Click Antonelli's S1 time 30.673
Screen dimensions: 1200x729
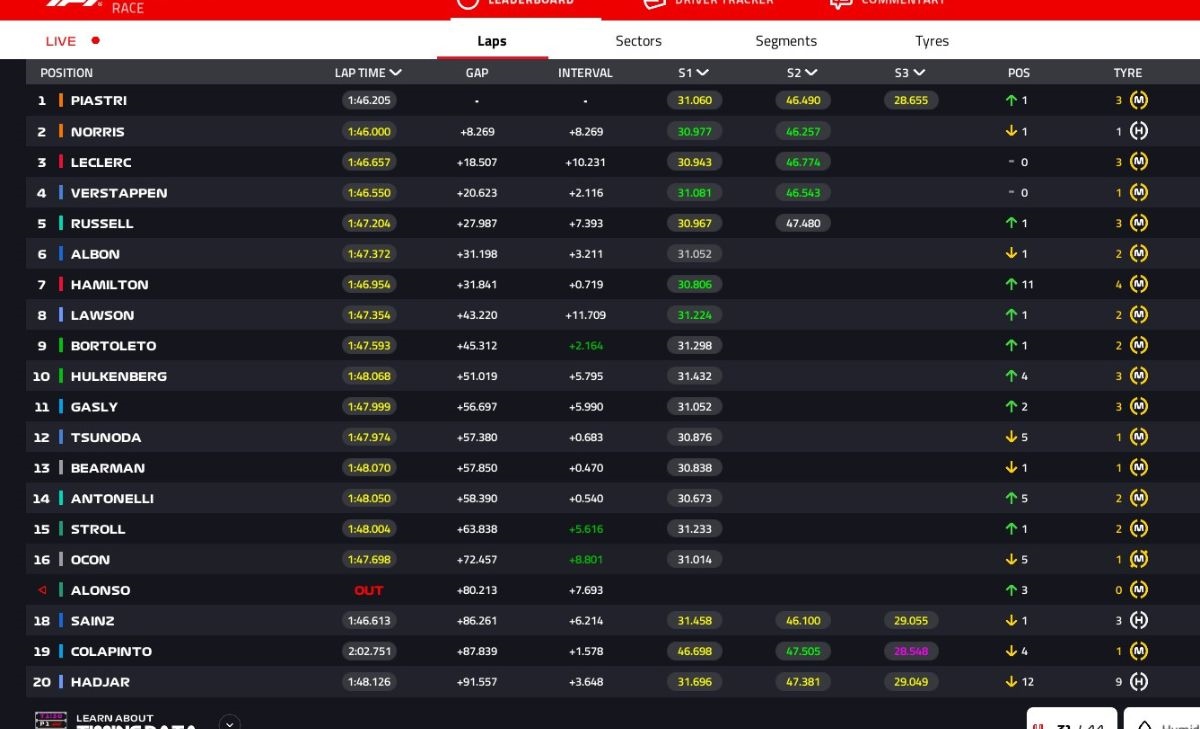click(x=695, y=498)
